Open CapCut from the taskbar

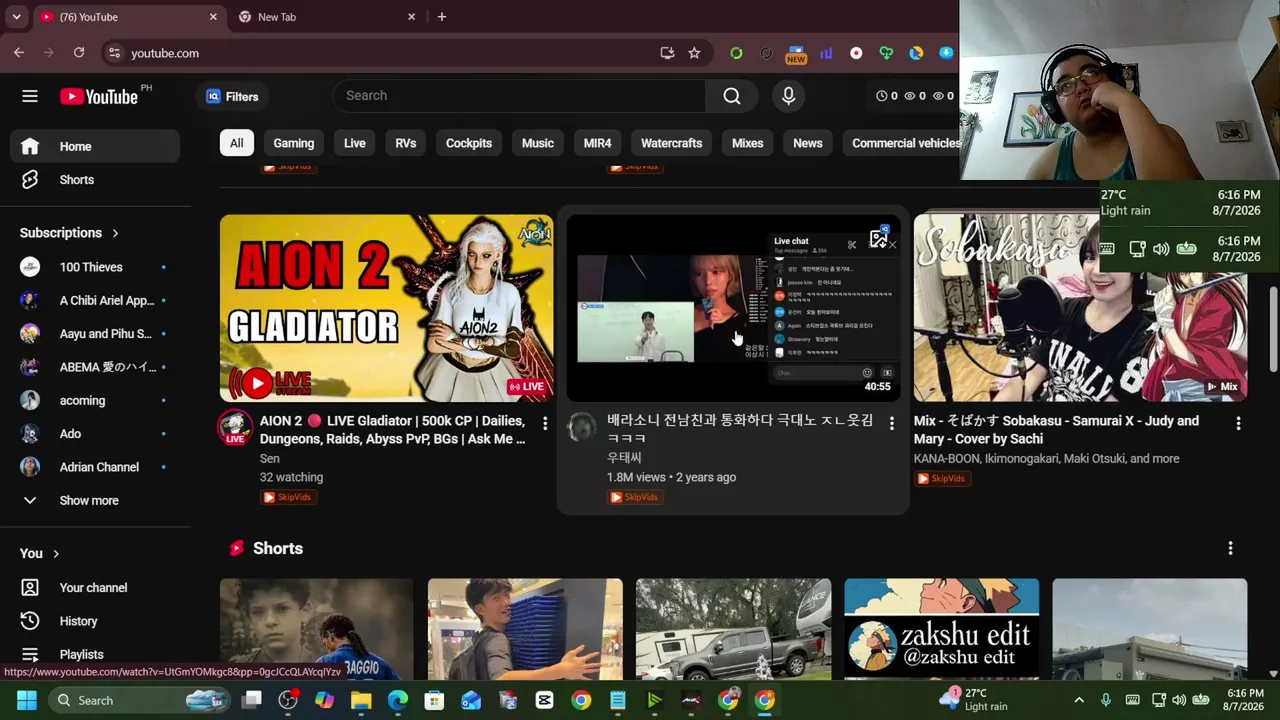tap(544, 700)
